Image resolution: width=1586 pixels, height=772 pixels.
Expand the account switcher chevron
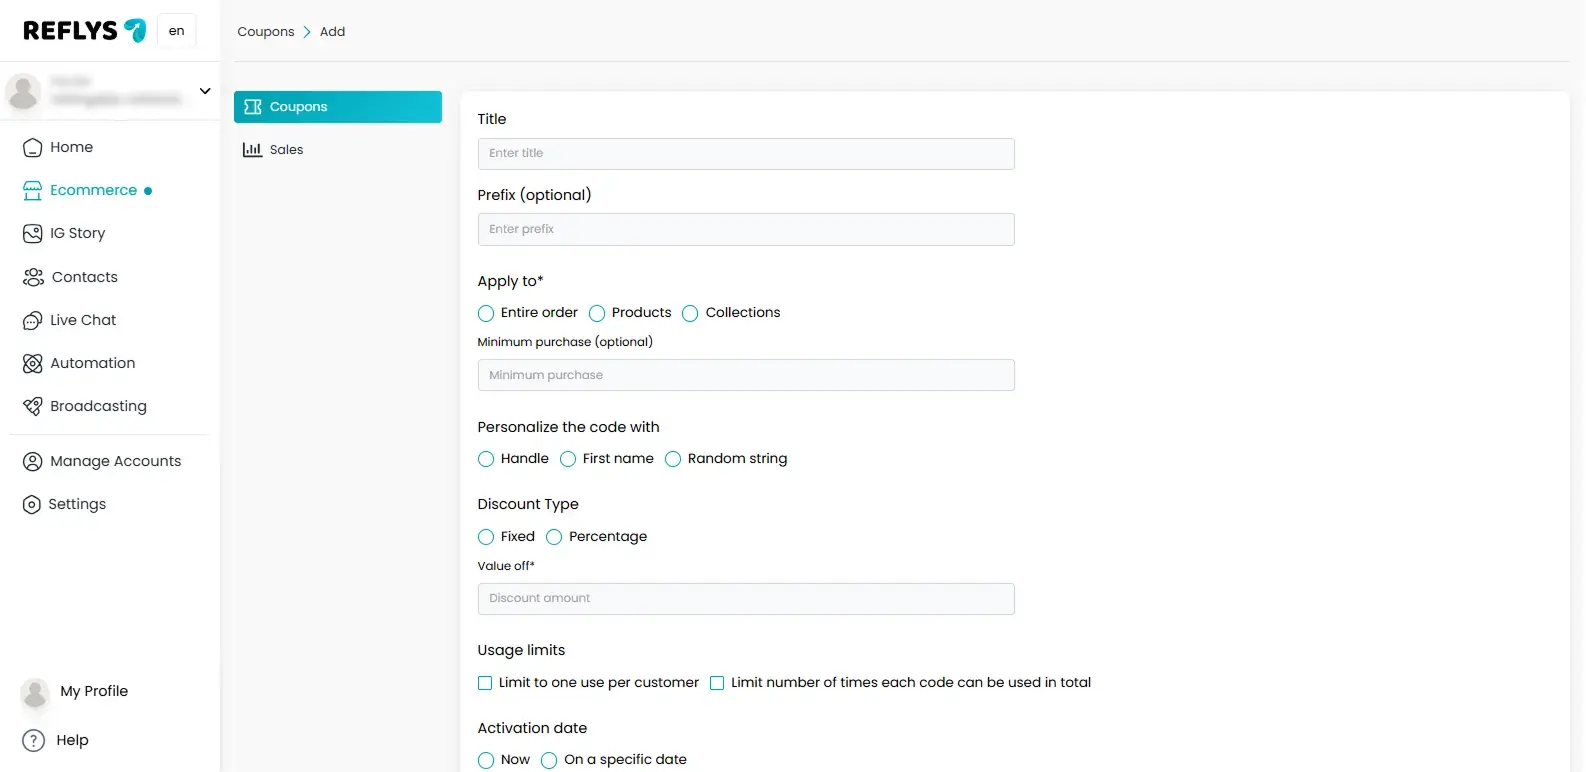(205, 91)
